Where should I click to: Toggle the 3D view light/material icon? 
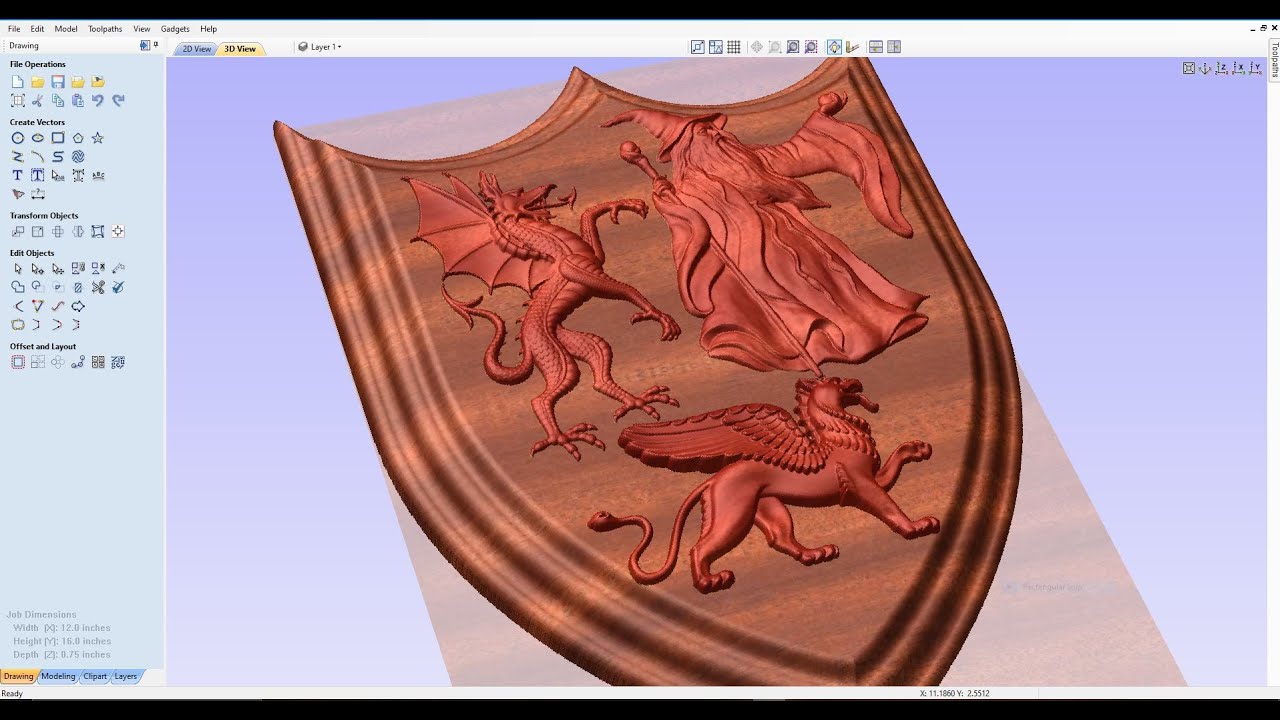(x=834, y=47)
